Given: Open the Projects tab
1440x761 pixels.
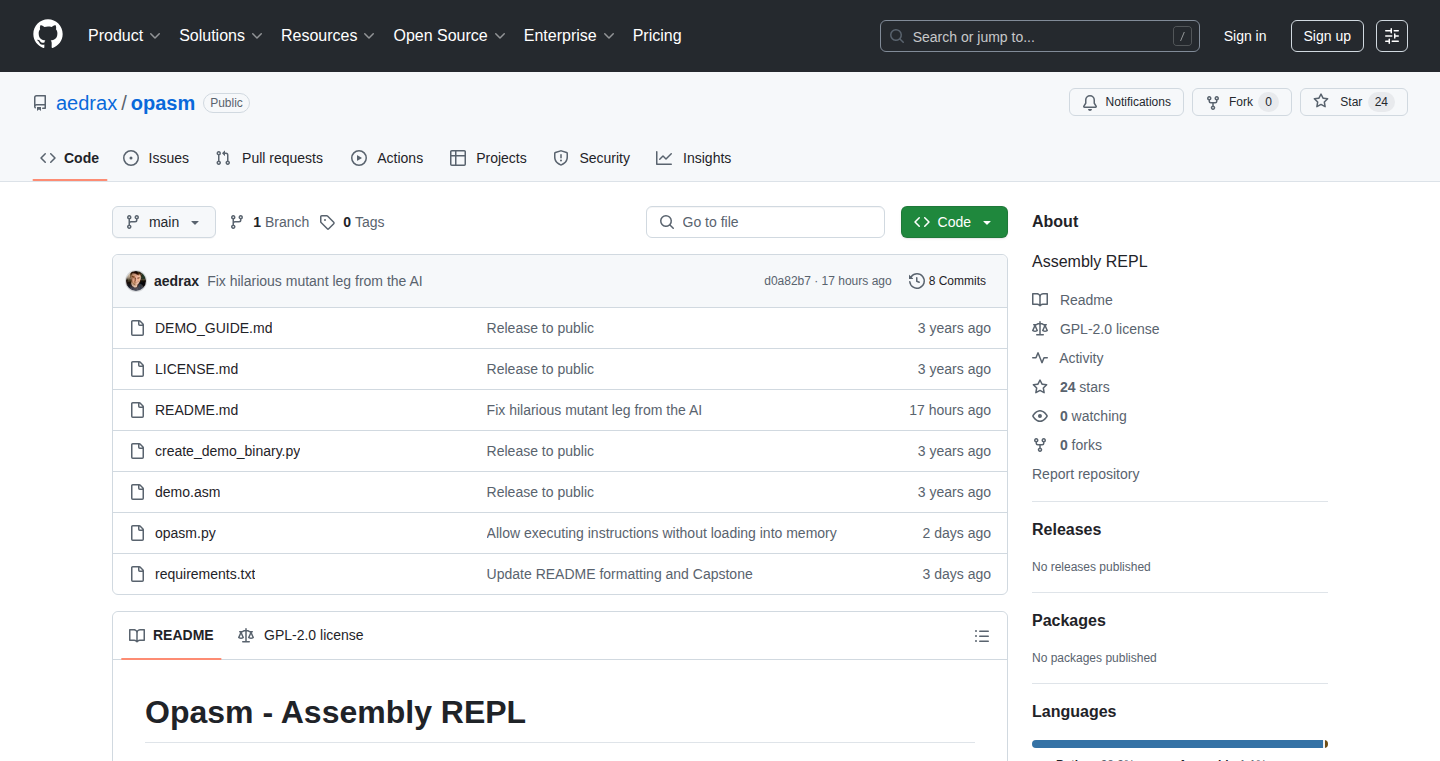Looking at the screenshot, I should click(x=488, y=158).
